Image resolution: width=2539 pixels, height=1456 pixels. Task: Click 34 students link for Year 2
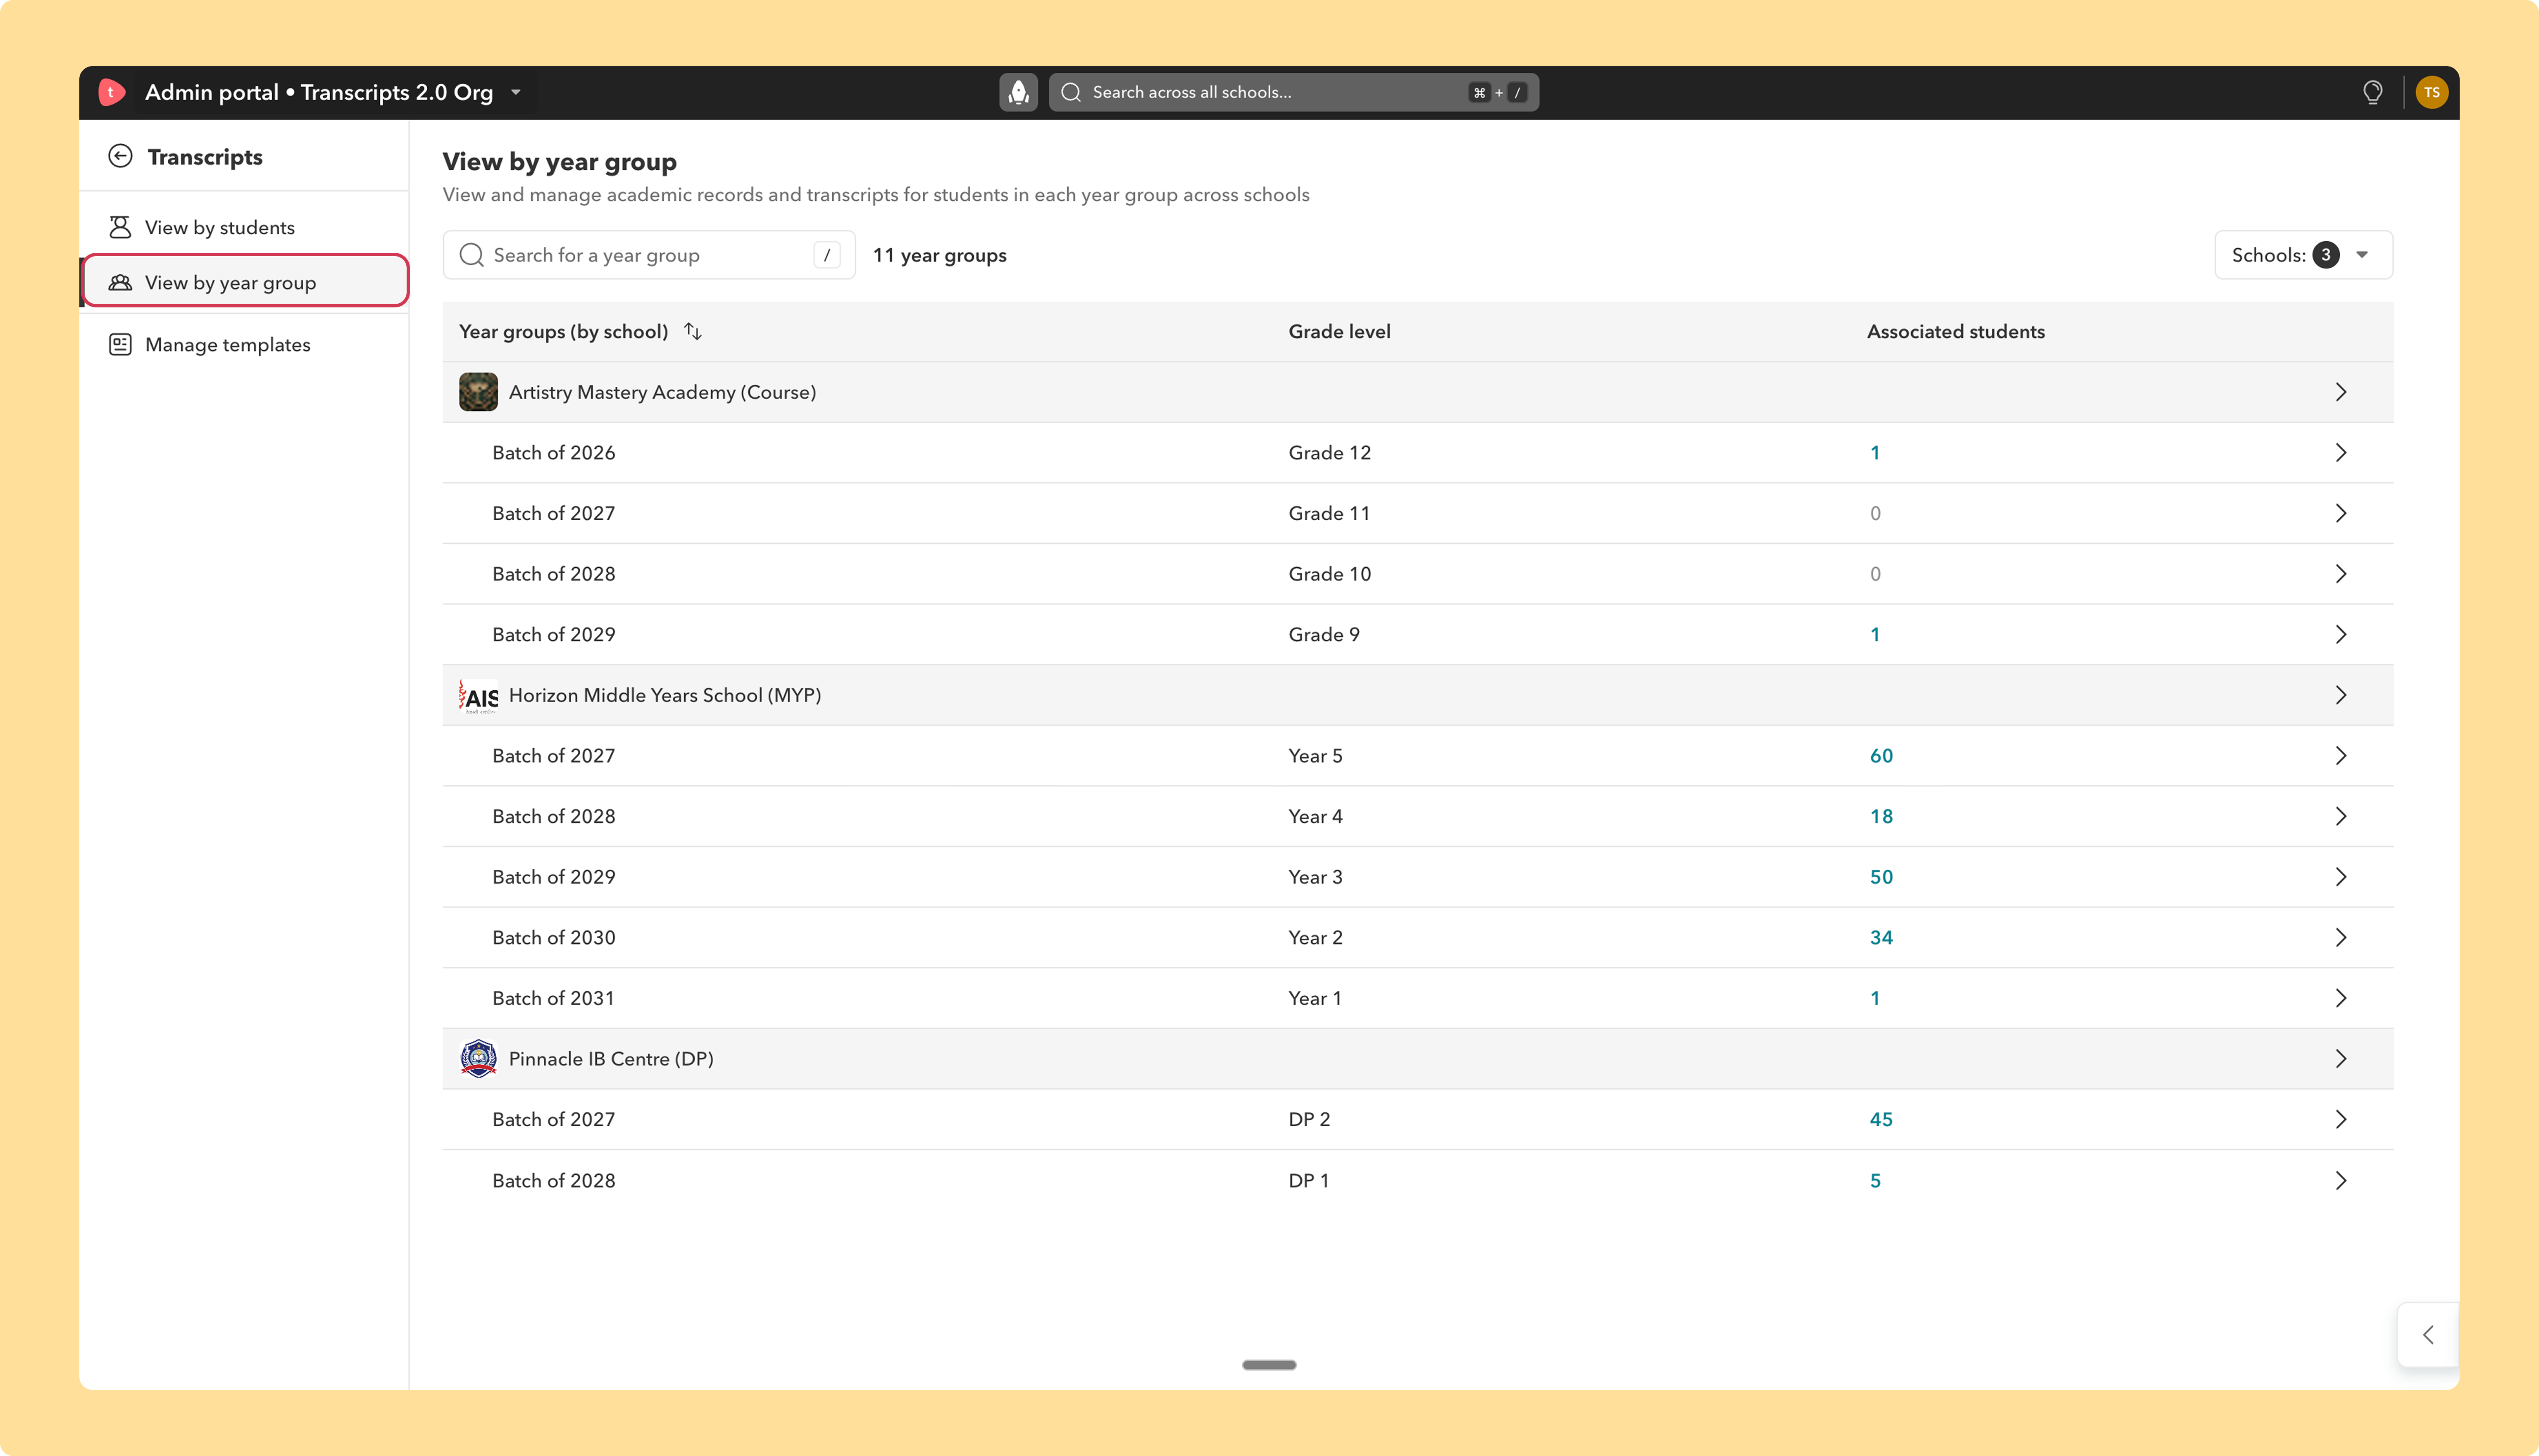click(x=1881, y=937)
